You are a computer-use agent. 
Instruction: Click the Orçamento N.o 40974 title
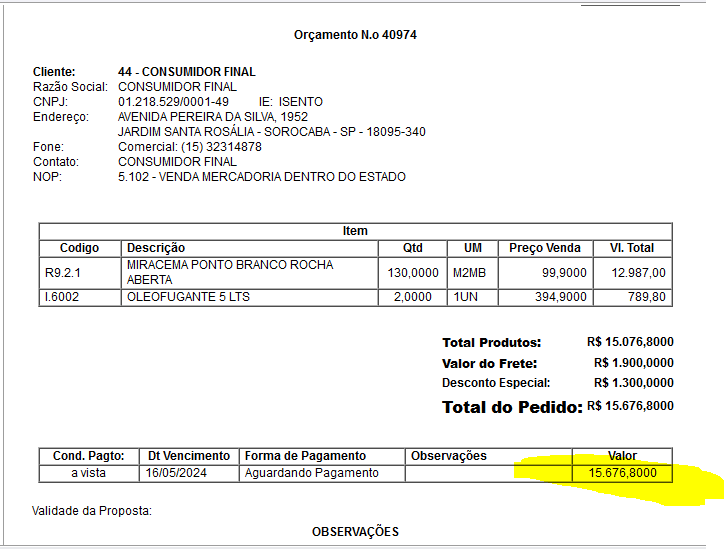click(x=355, y=35)
